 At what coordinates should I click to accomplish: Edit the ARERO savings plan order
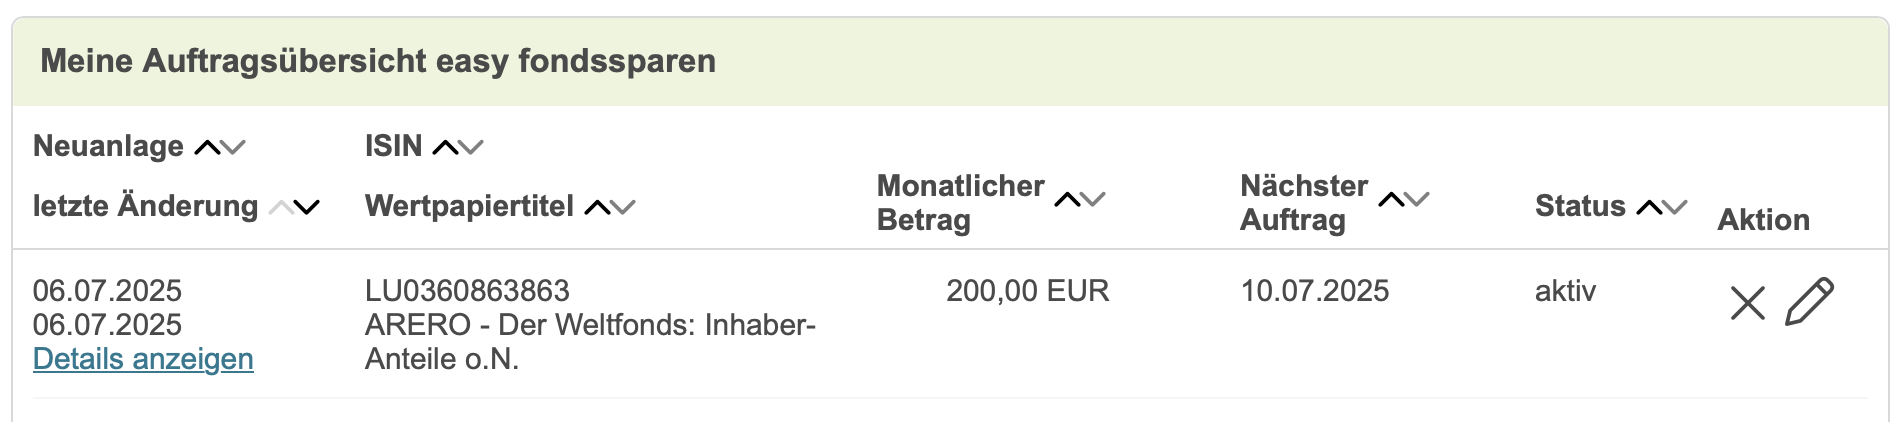pyautogui.click(x=1809, y=302)
